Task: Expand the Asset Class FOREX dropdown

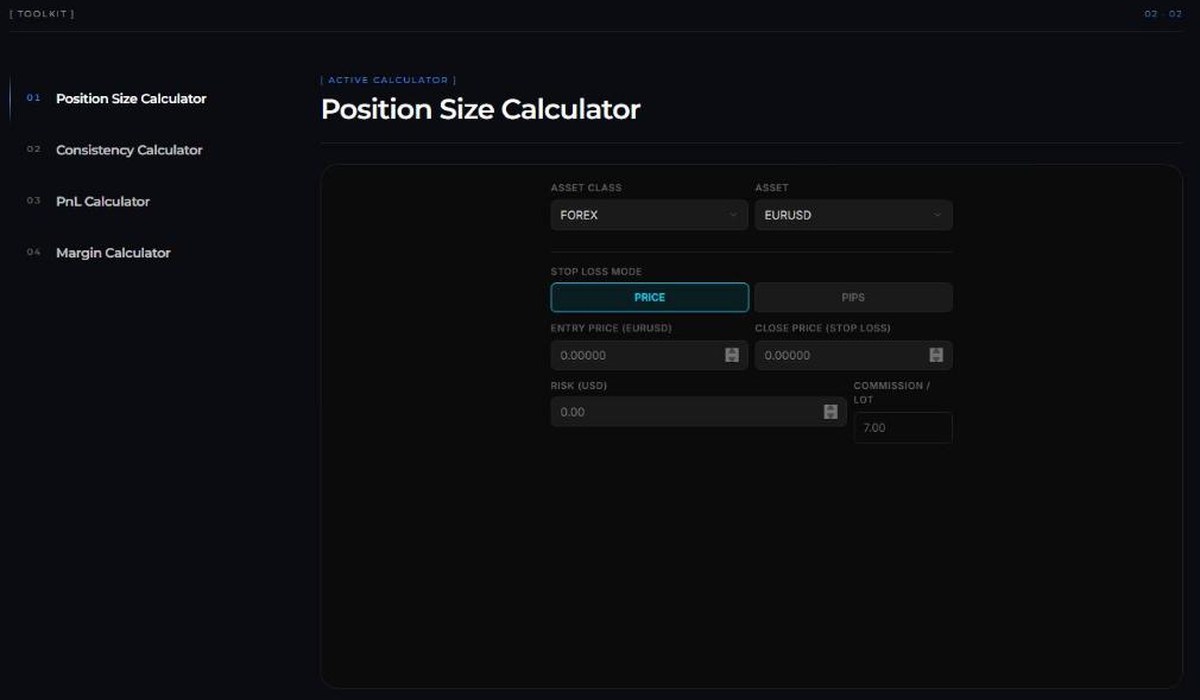Action: coord(649,215)
